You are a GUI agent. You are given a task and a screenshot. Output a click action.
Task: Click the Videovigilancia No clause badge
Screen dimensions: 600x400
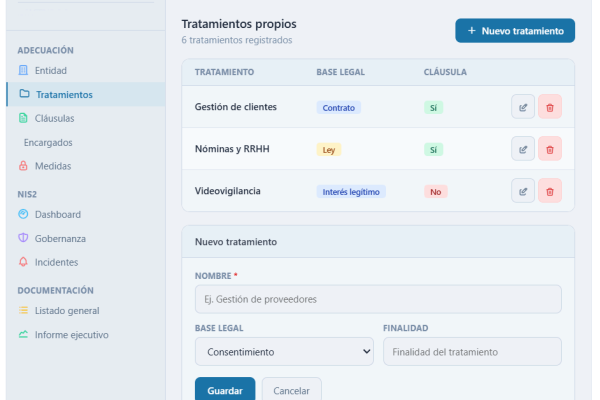point(435,192)
